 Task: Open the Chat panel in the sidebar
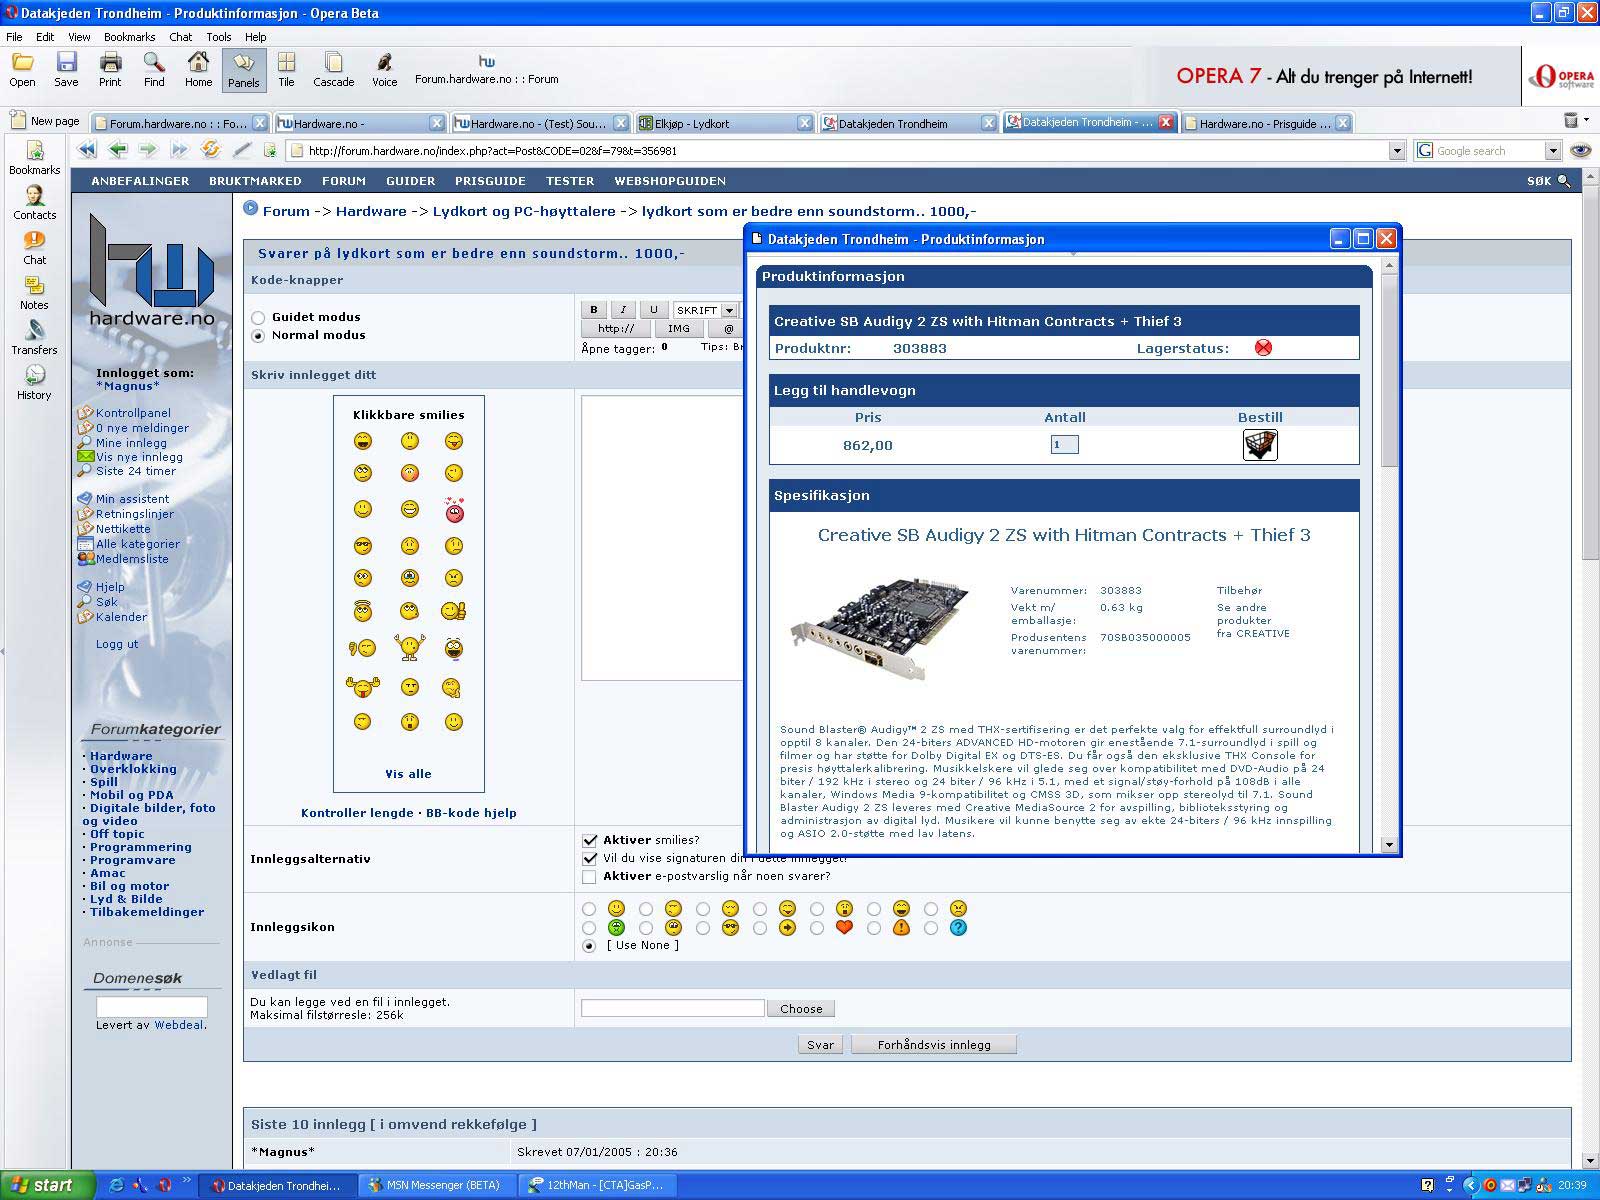(x=34, y=247)
